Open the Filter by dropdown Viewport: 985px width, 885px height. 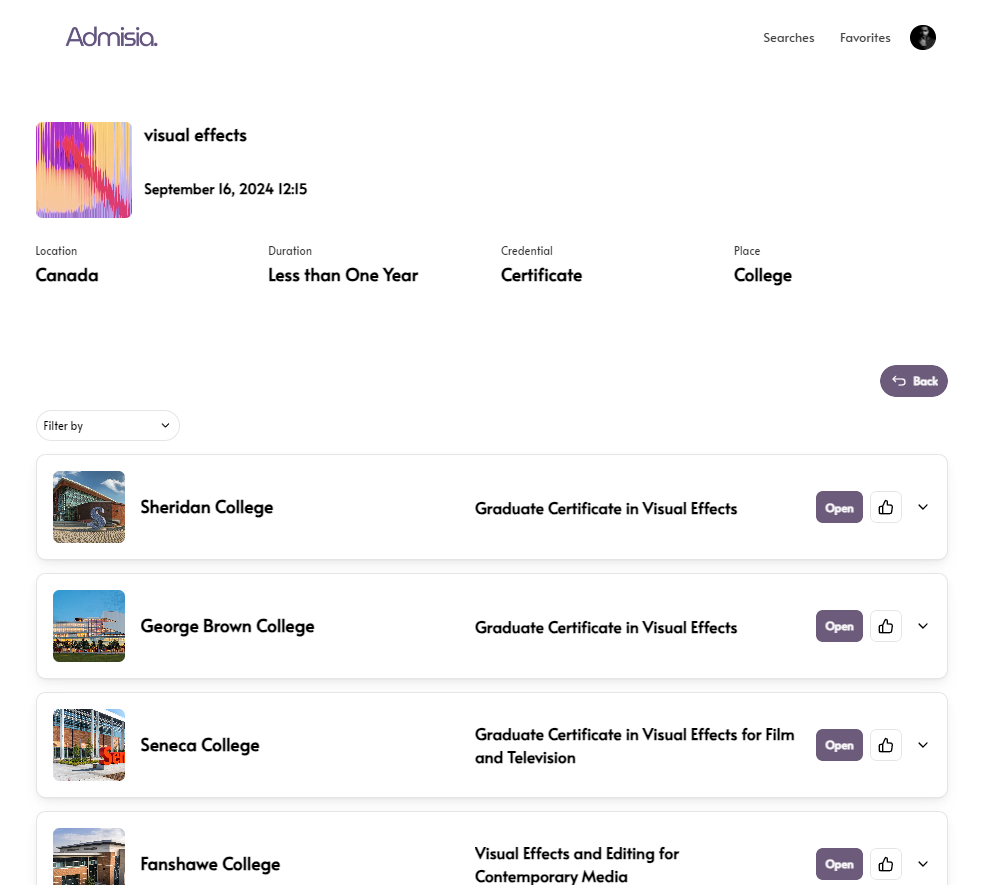tap(108, 425)
